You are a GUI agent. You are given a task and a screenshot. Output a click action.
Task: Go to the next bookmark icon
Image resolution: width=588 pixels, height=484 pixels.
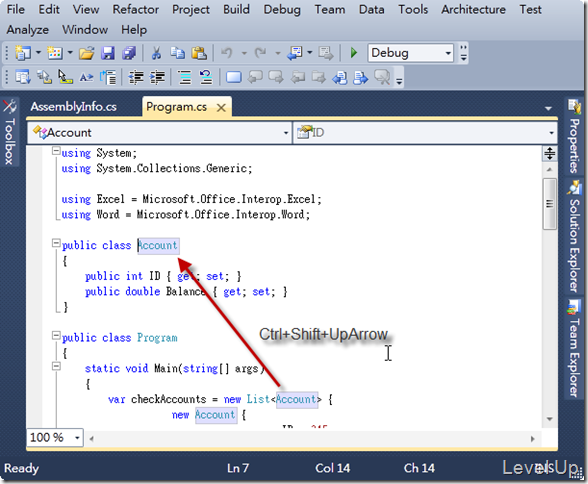click(x=276, y=78)
